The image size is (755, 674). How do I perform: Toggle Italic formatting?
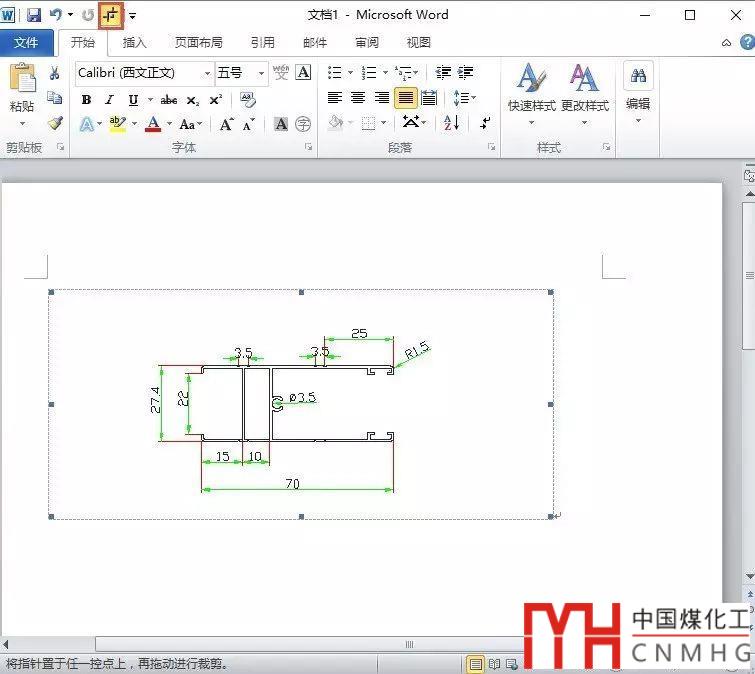tap(109, 100)
